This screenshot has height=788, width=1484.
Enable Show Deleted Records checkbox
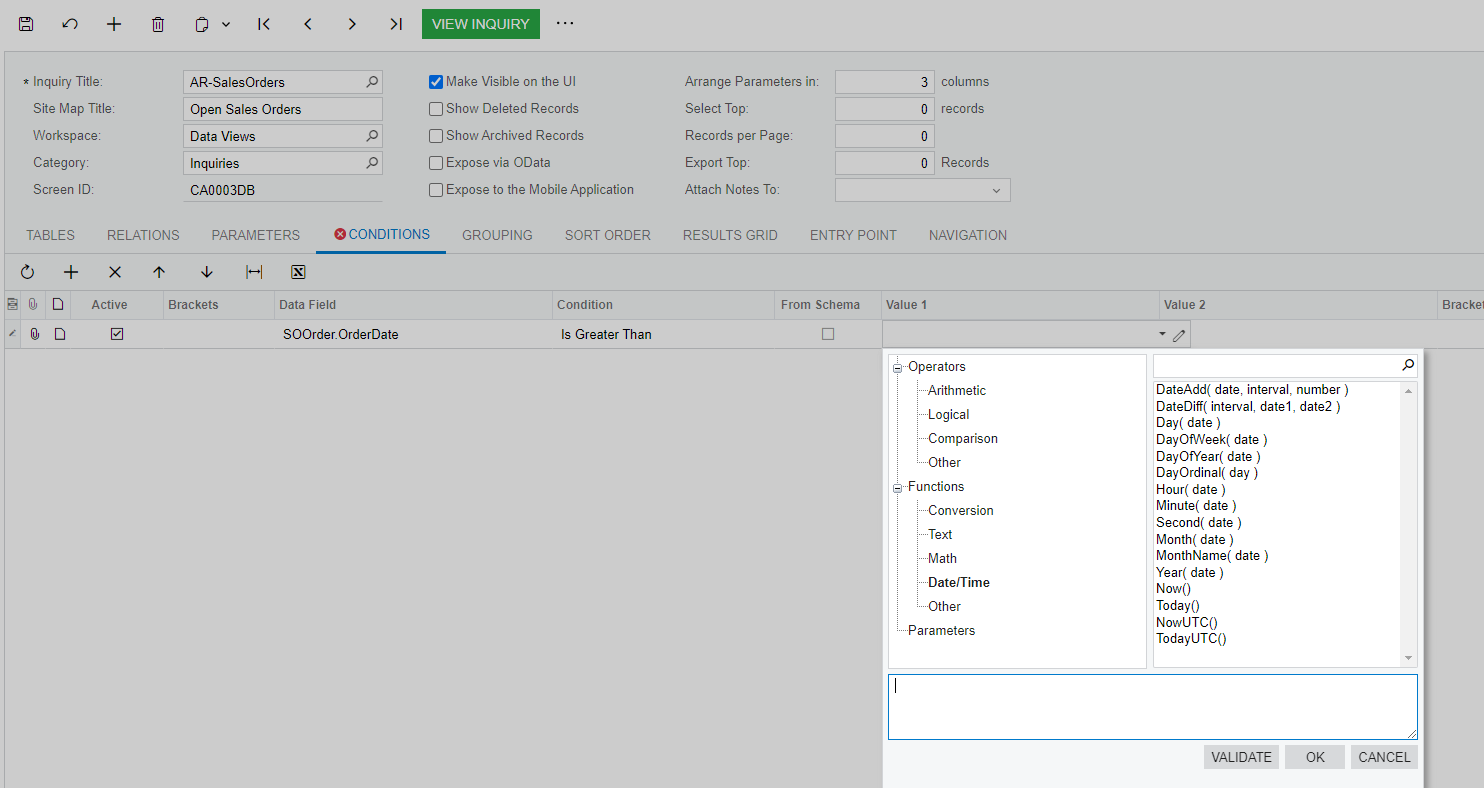coord(436,109)
